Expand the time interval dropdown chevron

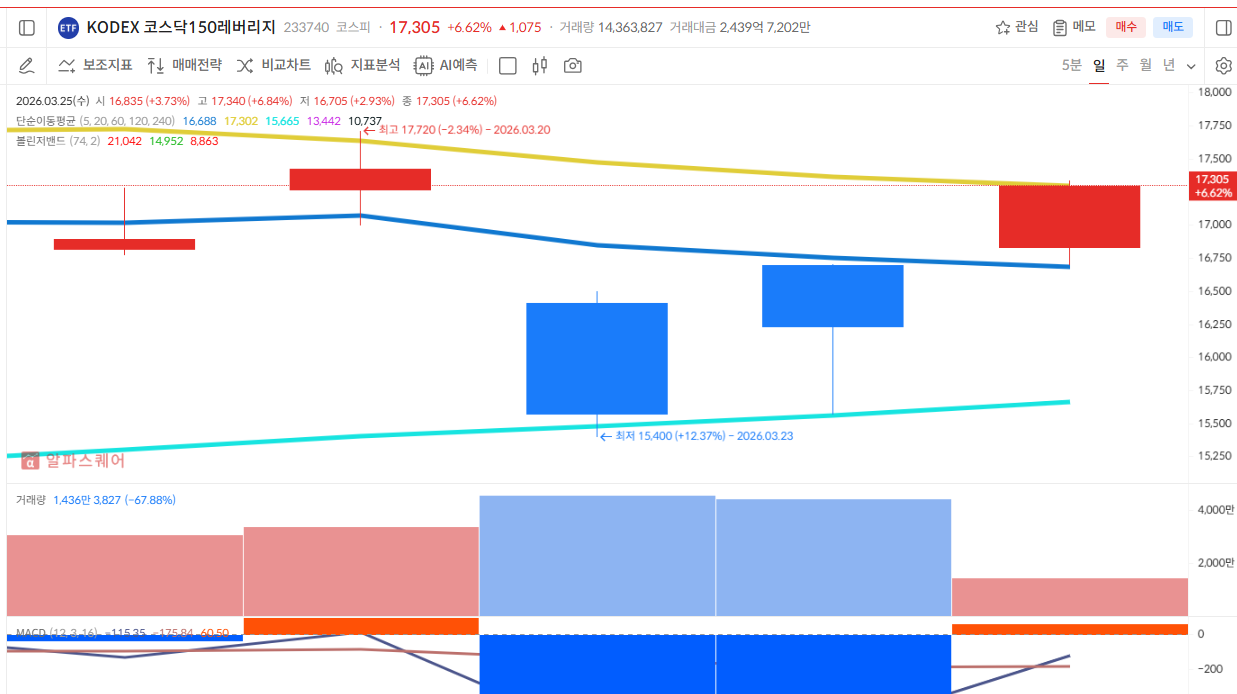1191,66
